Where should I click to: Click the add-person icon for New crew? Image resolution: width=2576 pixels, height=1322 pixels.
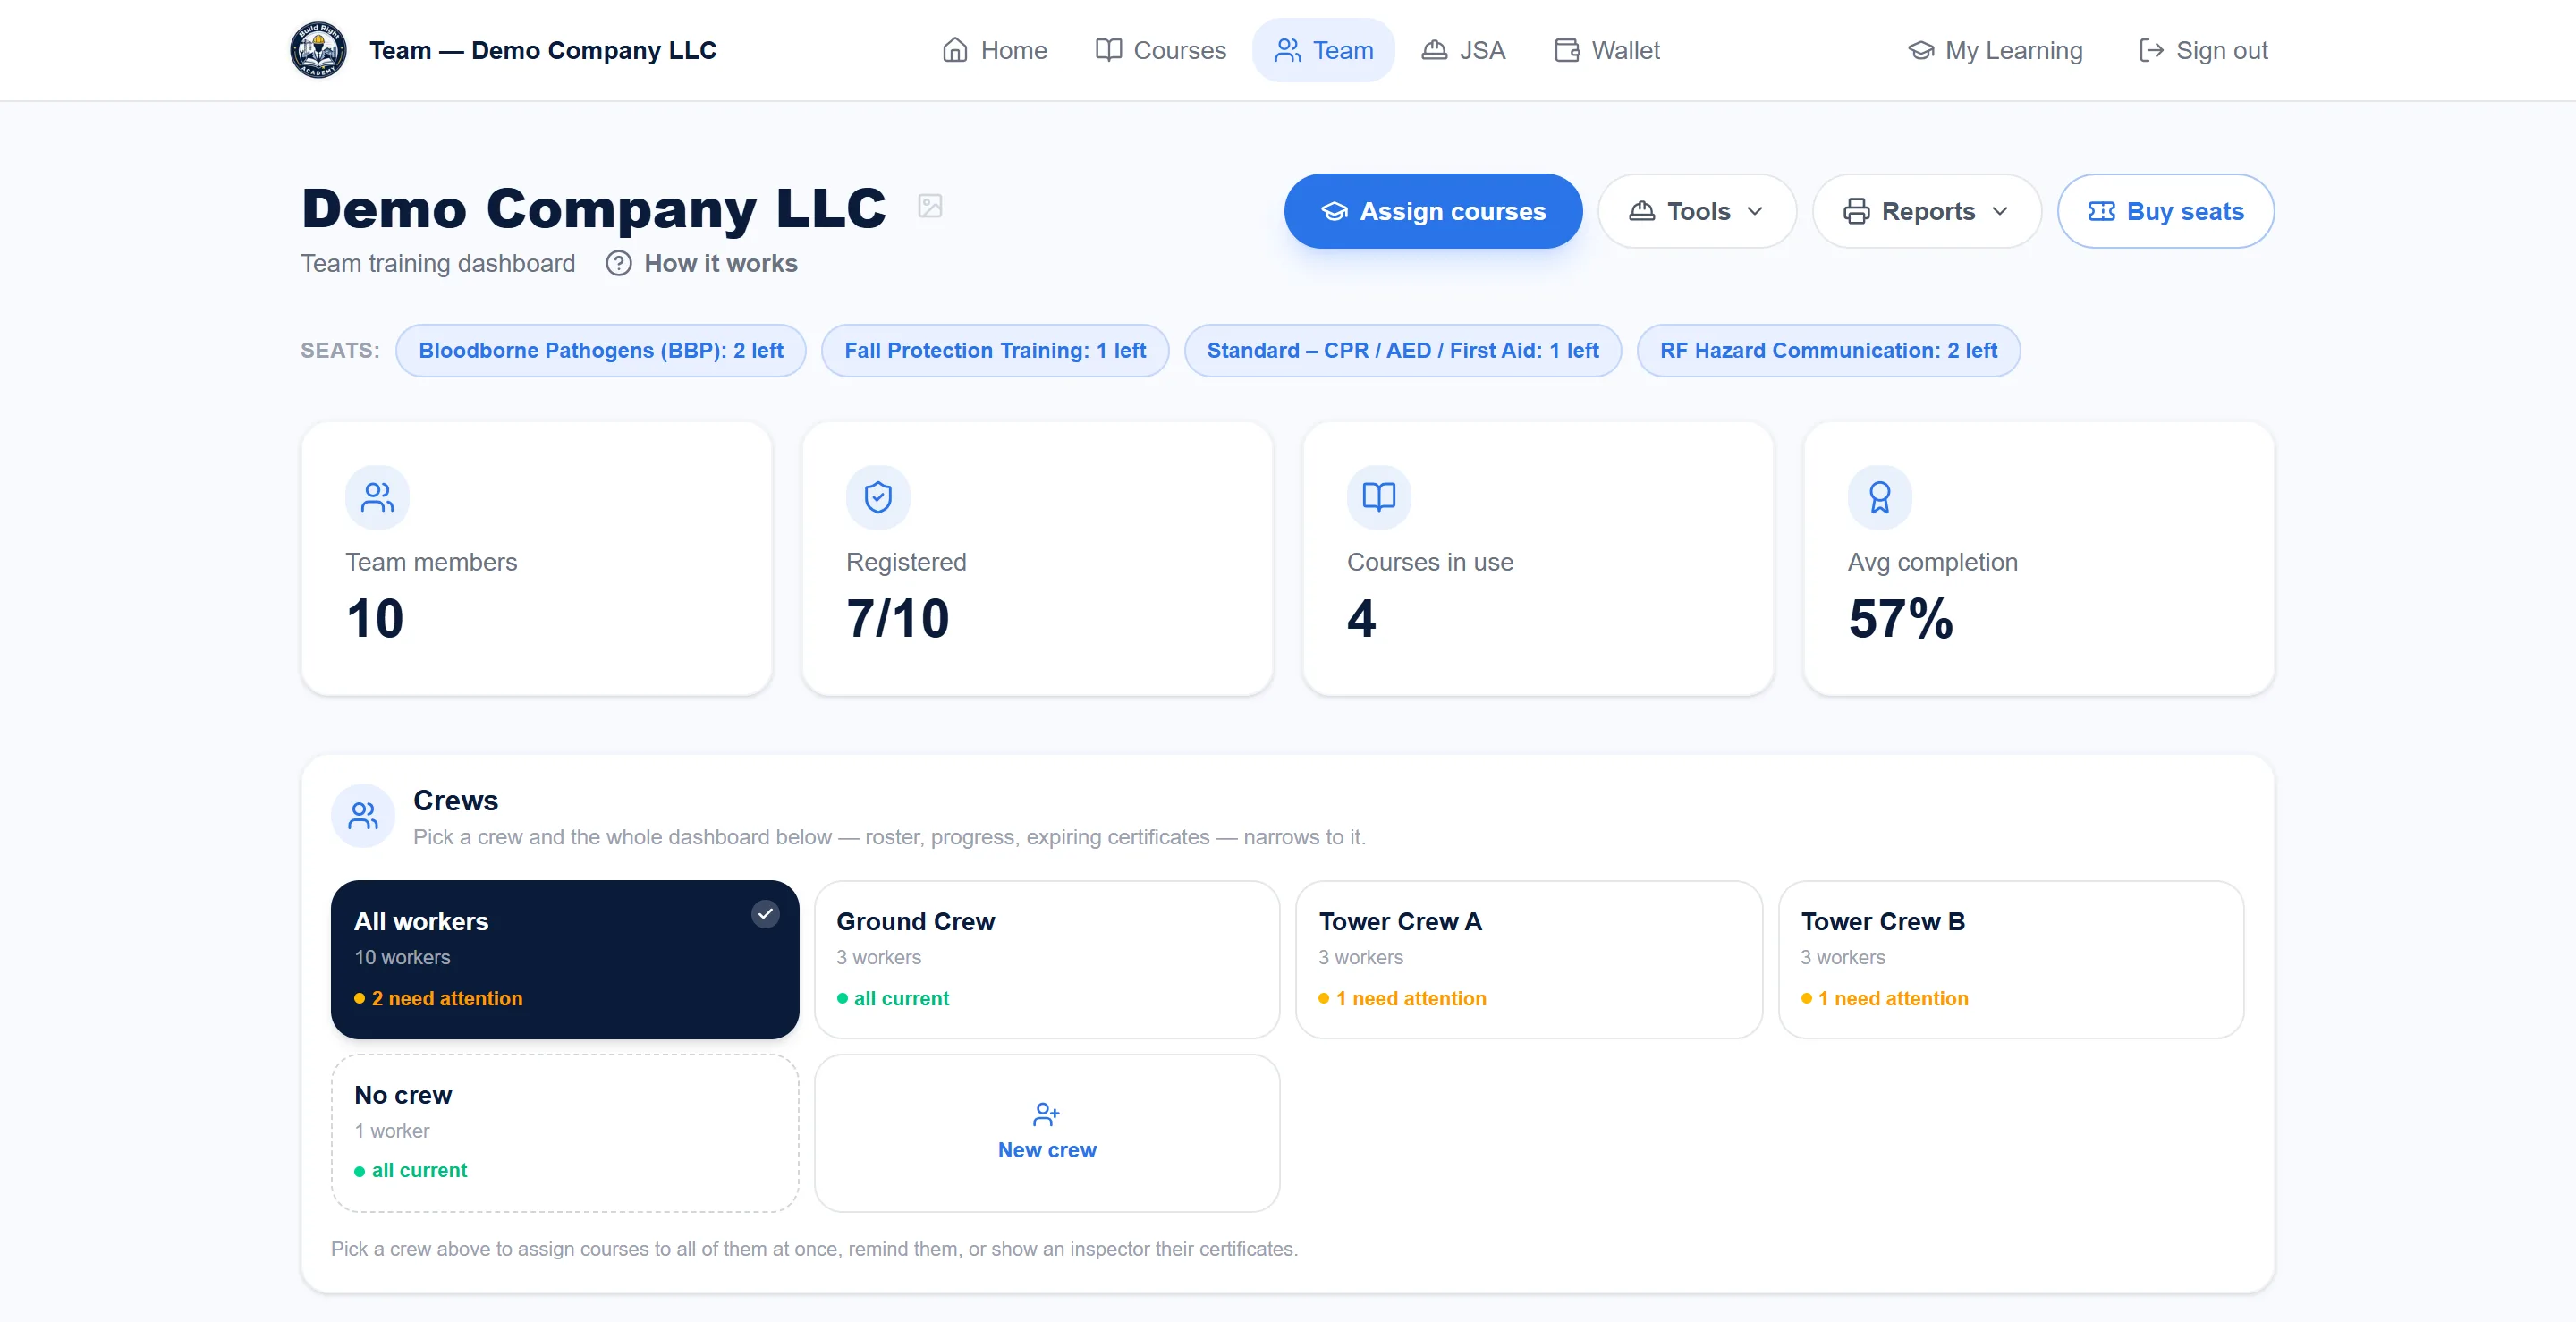(1046, 1114)
